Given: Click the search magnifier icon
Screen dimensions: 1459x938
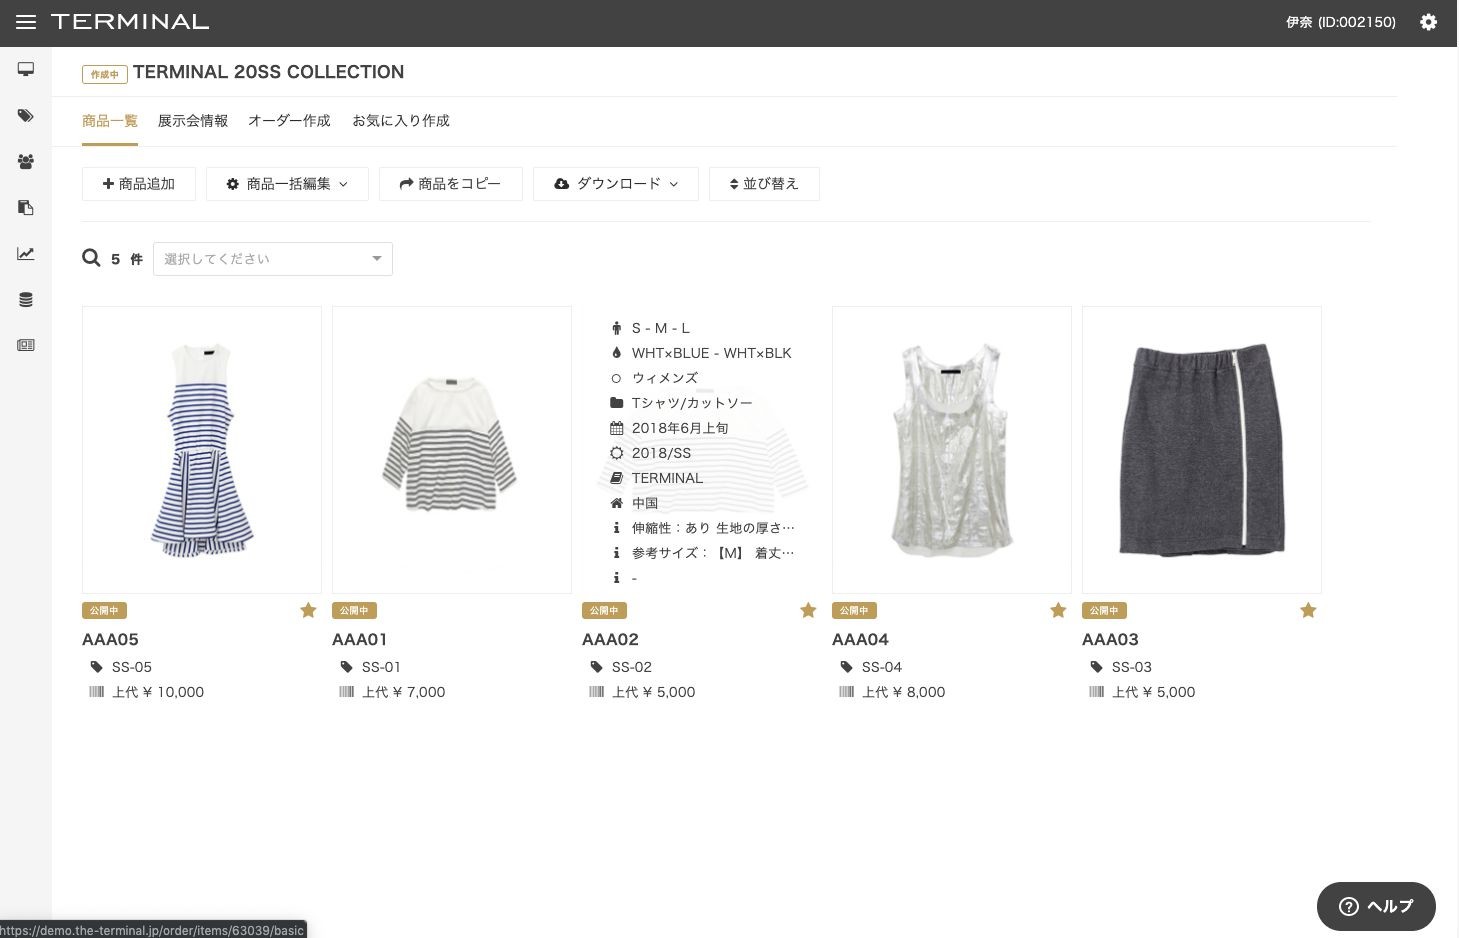Looking at the screenshot, I should click(91, 259).
